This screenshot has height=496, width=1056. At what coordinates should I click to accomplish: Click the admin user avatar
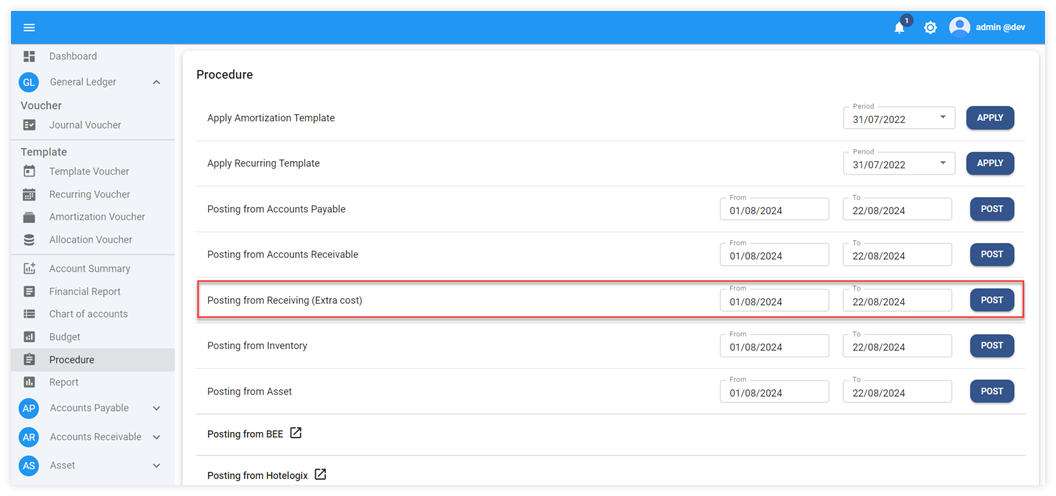(x=960, y=27)
